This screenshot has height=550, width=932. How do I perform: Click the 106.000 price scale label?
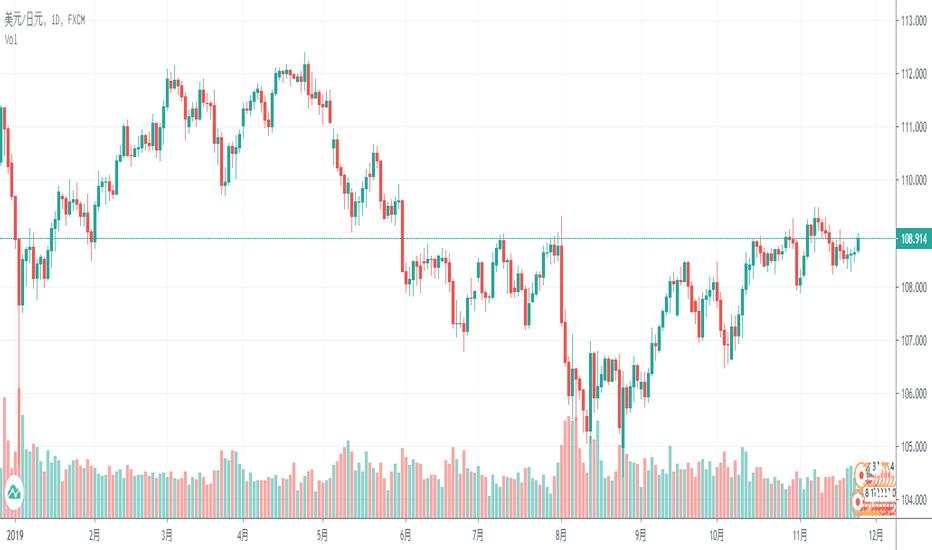(912, 394)
